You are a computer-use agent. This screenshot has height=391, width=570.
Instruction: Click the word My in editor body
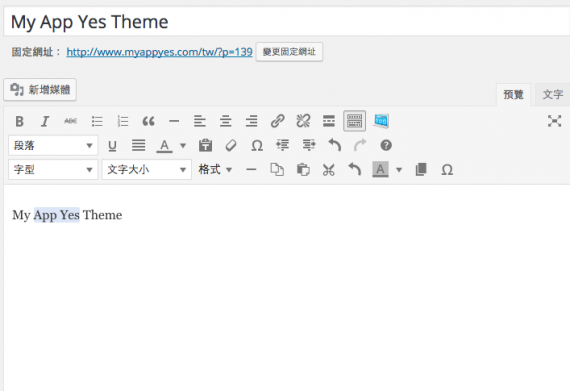click(21, 215)
